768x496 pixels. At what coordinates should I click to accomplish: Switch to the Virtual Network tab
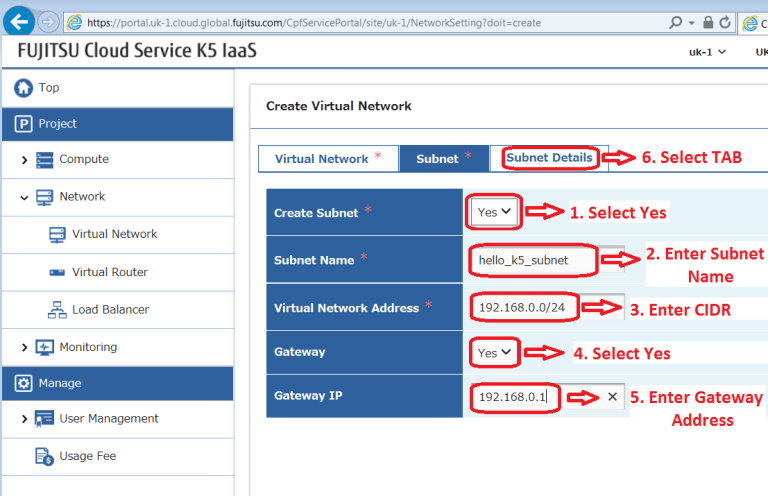click(x=328, y=159)
